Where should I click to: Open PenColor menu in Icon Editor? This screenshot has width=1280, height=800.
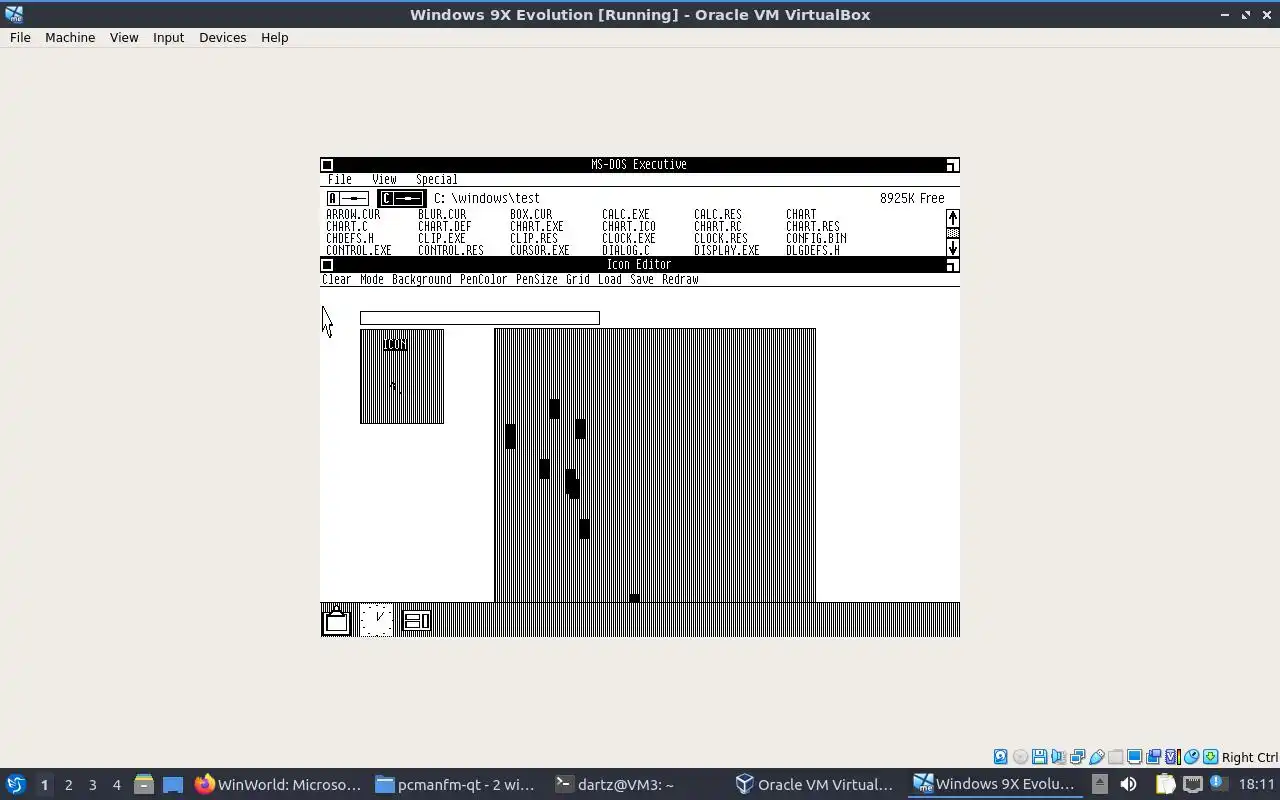point(483,280)
